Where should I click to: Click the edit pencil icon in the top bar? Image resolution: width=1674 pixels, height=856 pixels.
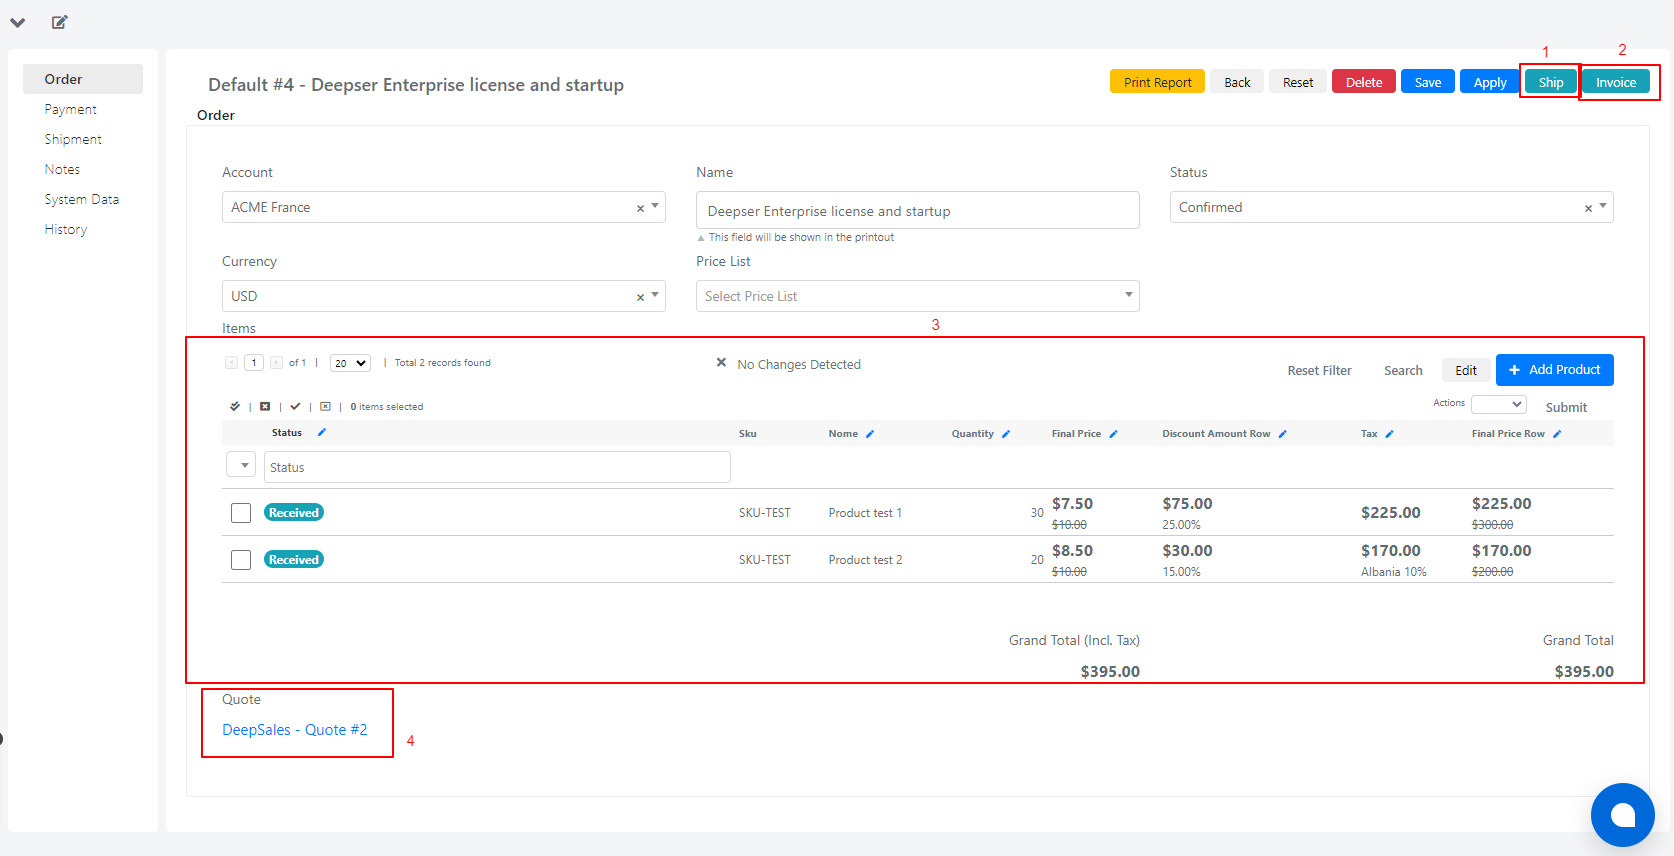[60, 22]
